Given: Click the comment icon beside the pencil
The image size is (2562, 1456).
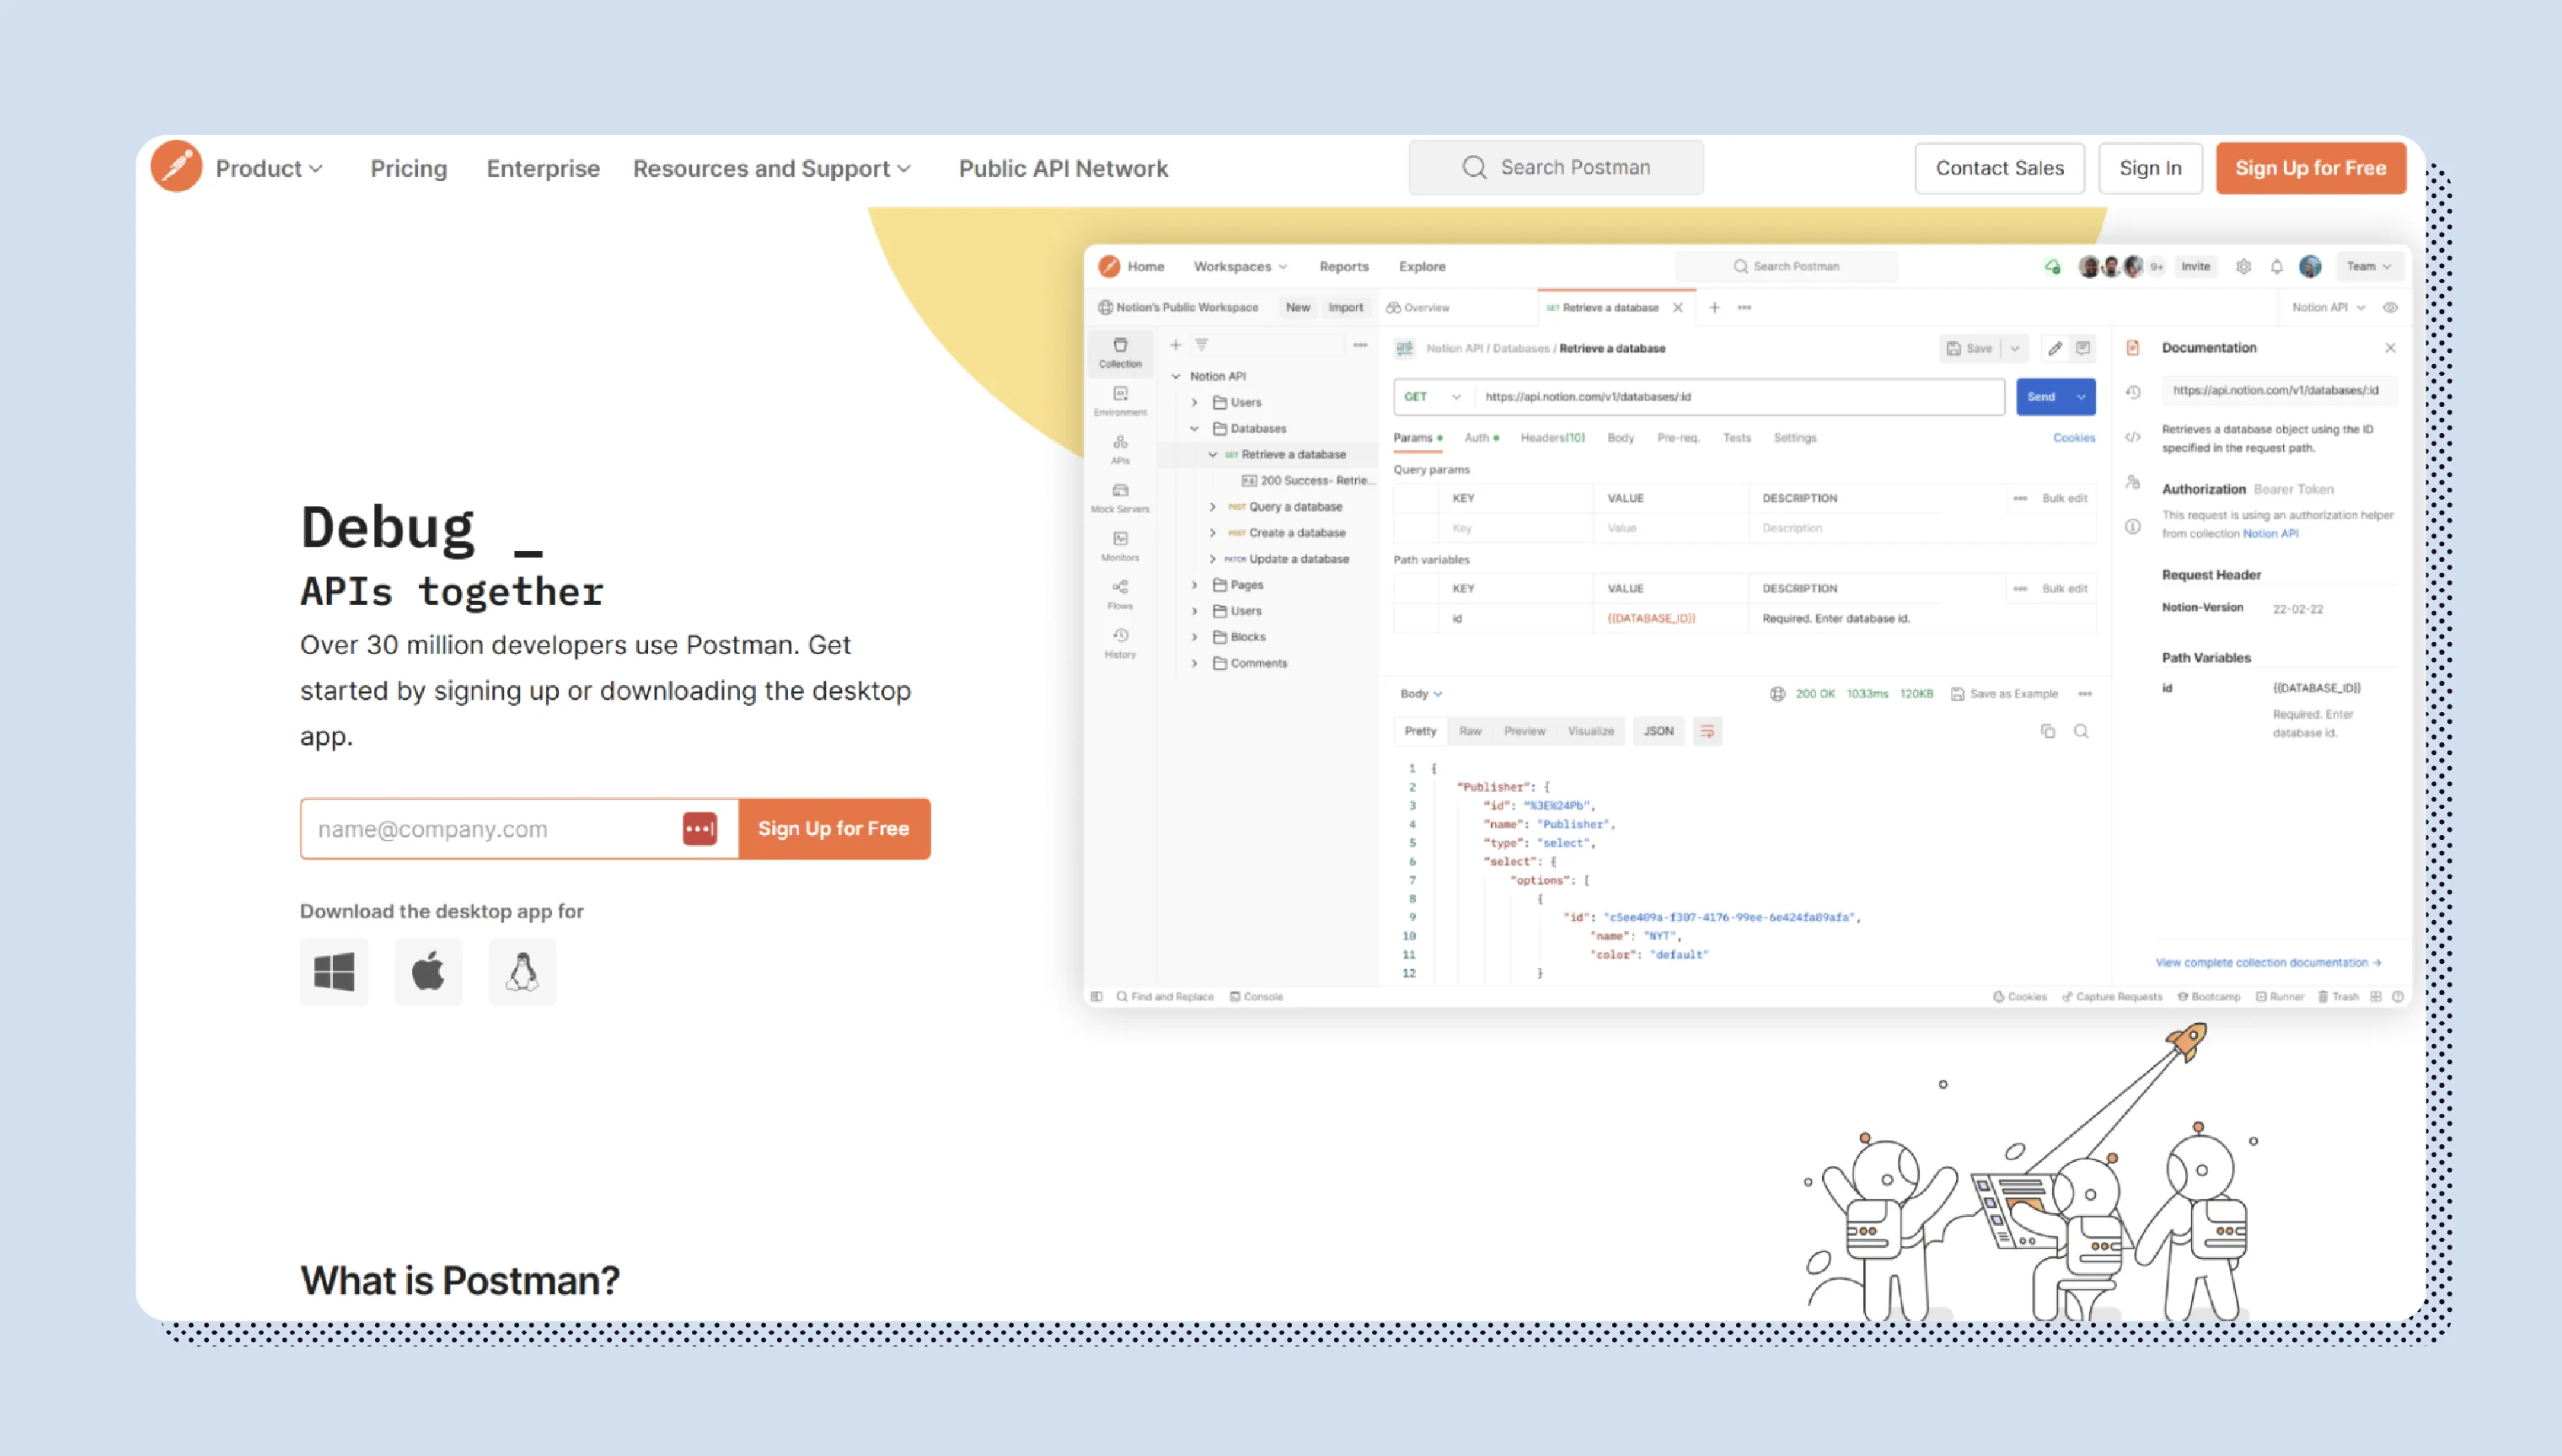Looking at the screenshot, I should [x=2083, y=348].
